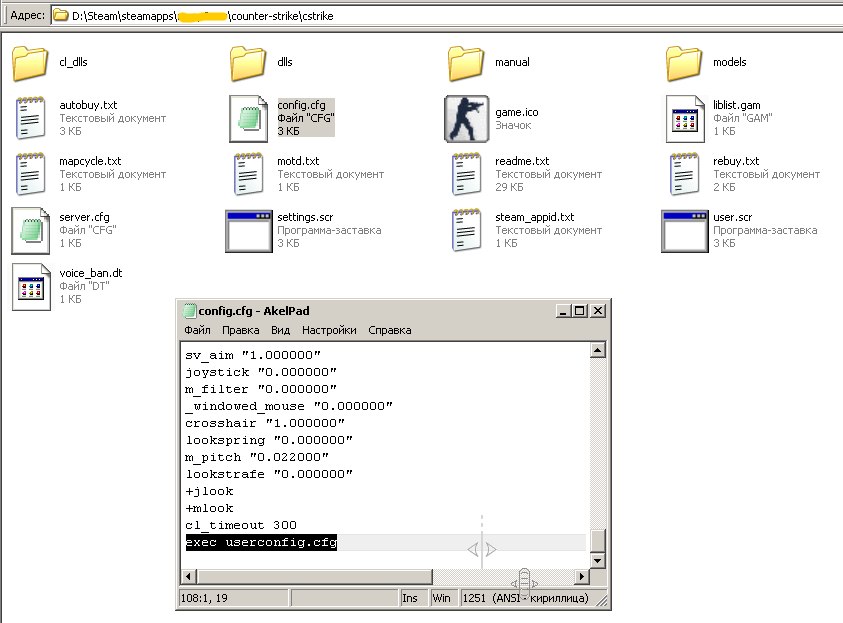
Task: Open the Справка menu
Action: click(x=389, y=330)
